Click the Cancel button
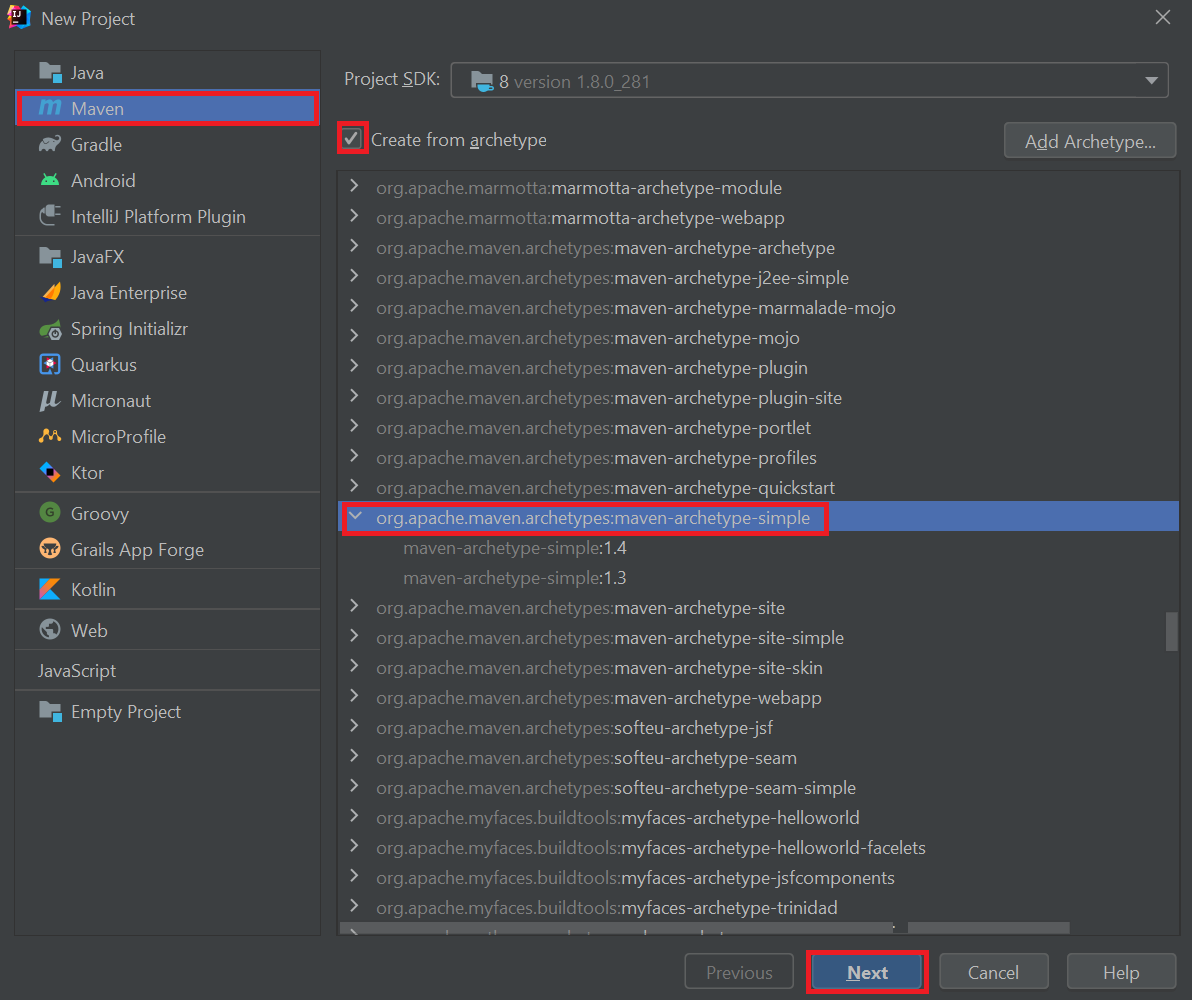Viewport: 1192px width, 1000px height. point(994,973)
